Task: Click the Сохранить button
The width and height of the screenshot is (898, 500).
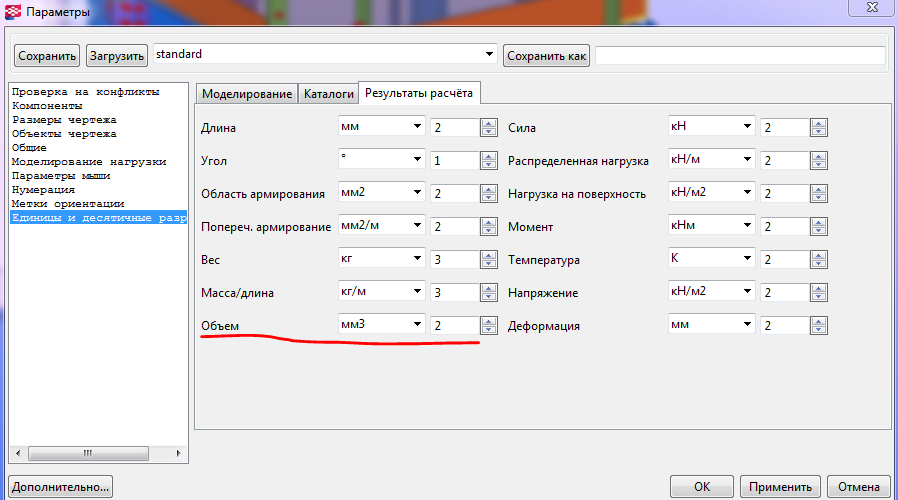Action: (47, 56)
